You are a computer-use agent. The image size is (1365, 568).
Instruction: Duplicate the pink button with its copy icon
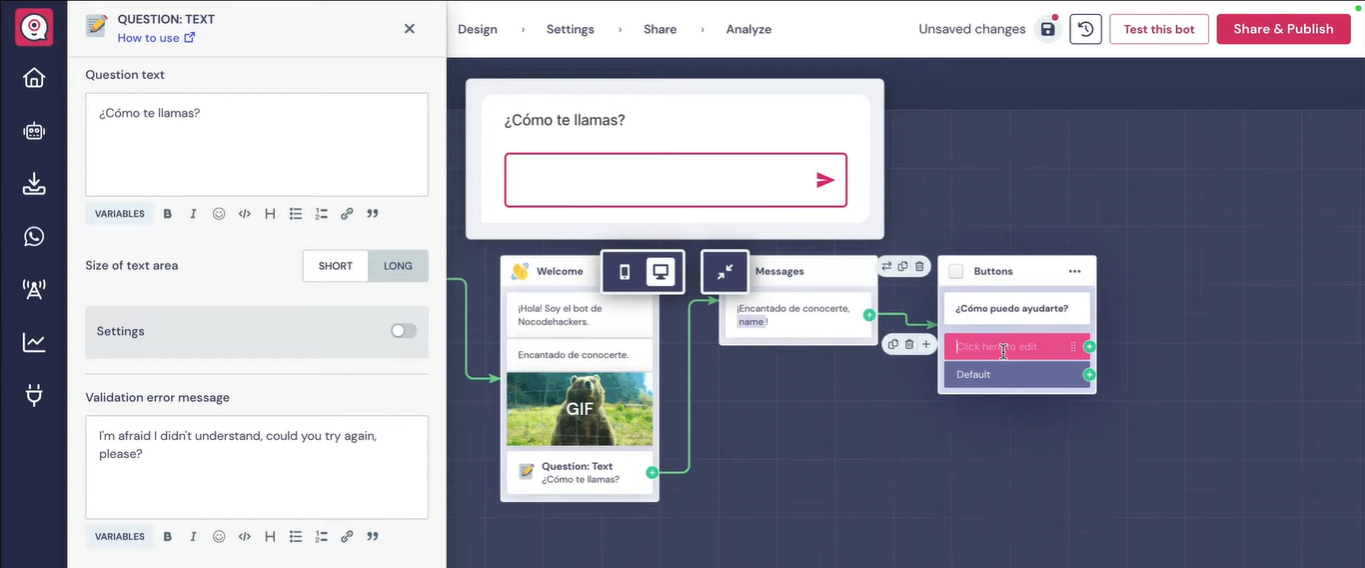click(893, 344)
